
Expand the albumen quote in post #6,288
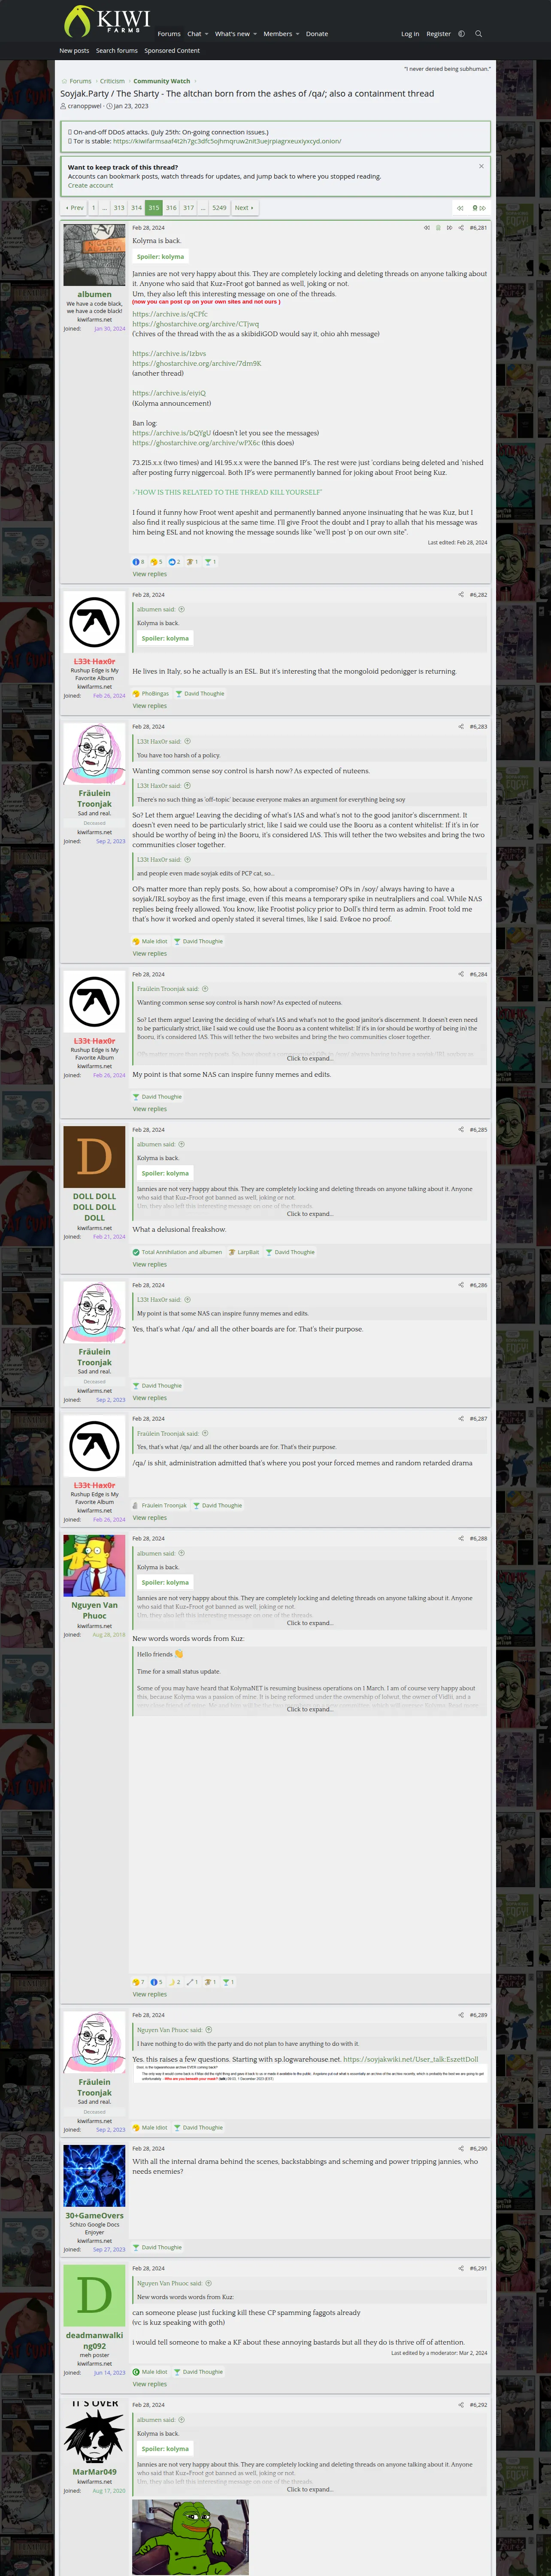point(310,1623)
